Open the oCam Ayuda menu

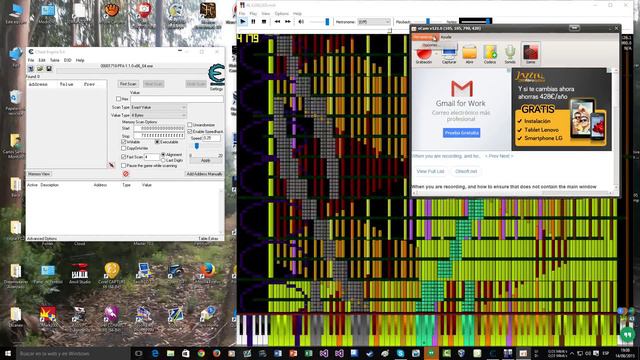pos(447,37)
